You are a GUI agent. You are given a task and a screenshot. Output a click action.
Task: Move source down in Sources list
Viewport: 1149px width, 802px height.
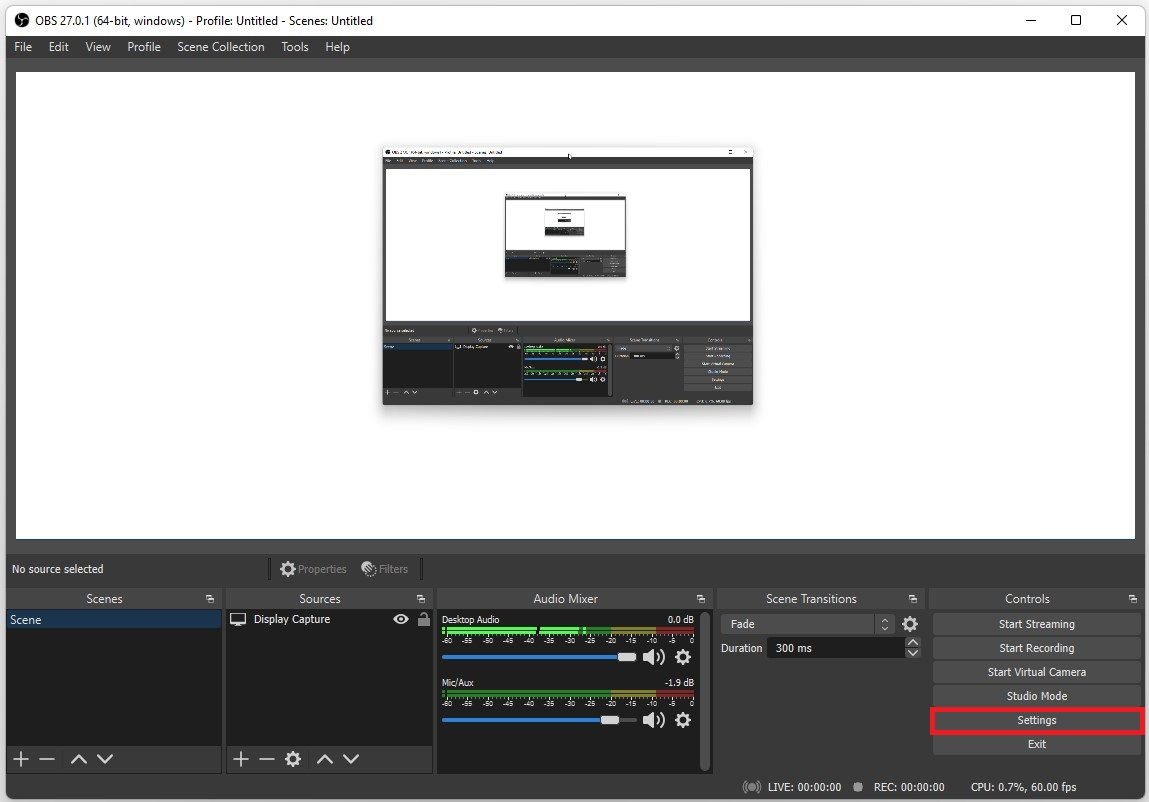(351, 759)
